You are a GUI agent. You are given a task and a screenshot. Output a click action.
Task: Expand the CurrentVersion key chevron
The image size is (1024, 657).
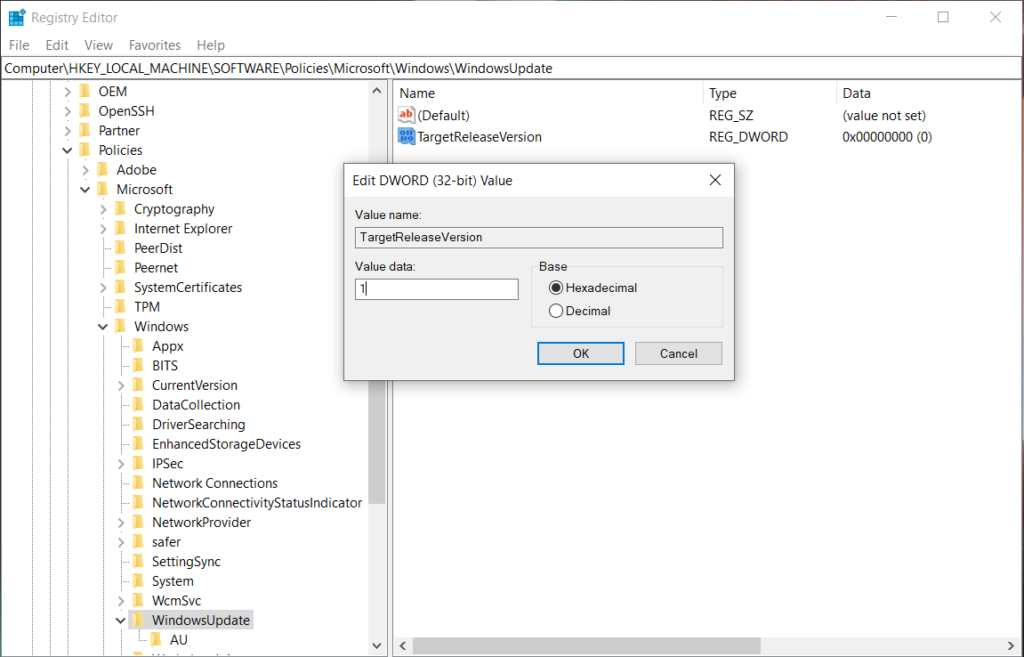121,386
